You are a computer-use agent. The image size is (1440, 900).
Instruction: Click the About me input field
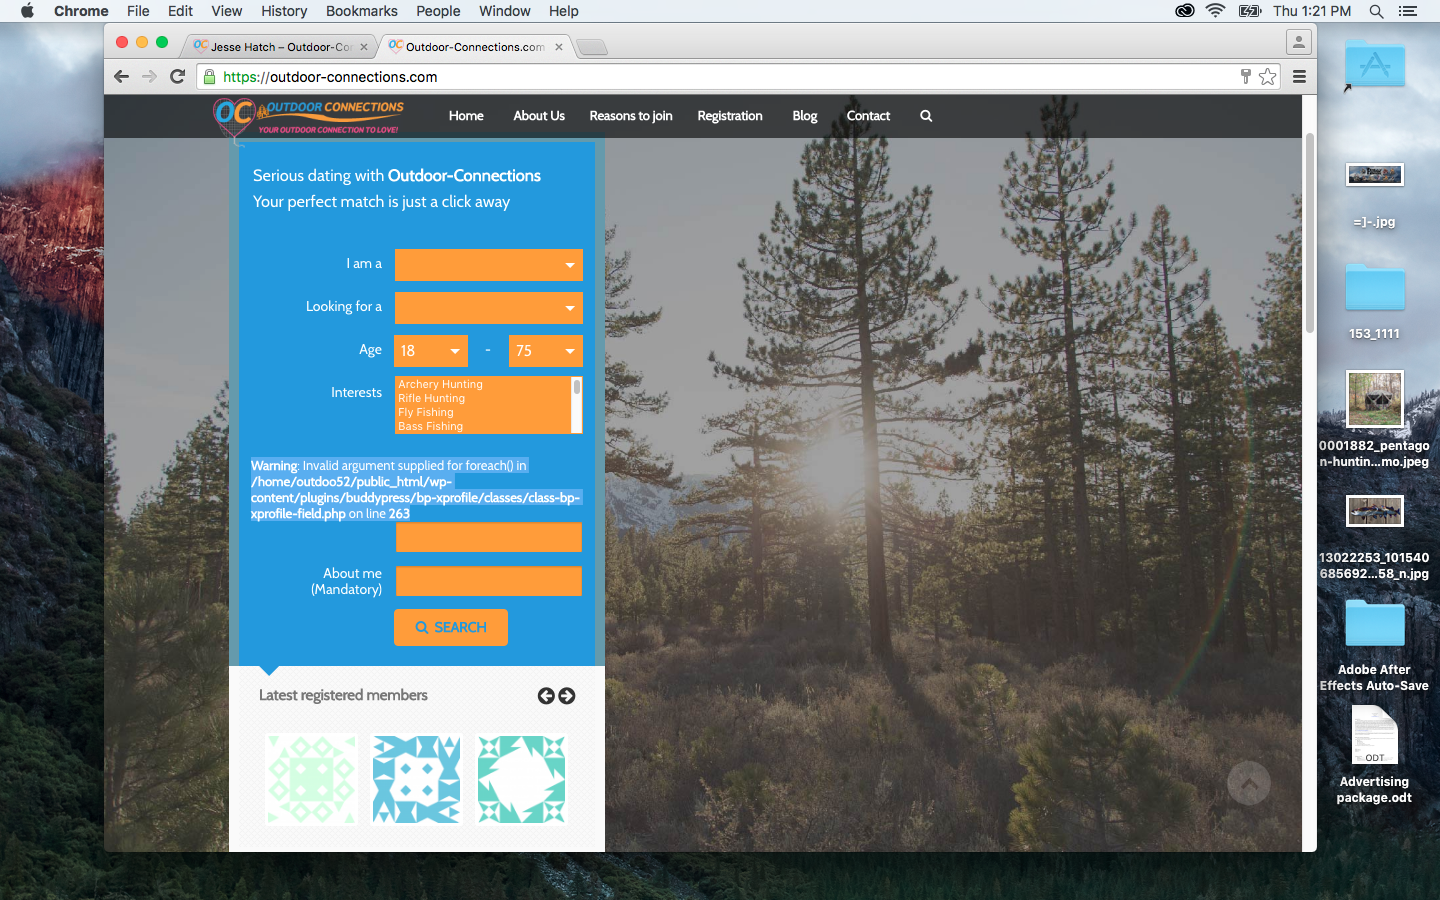489,581
